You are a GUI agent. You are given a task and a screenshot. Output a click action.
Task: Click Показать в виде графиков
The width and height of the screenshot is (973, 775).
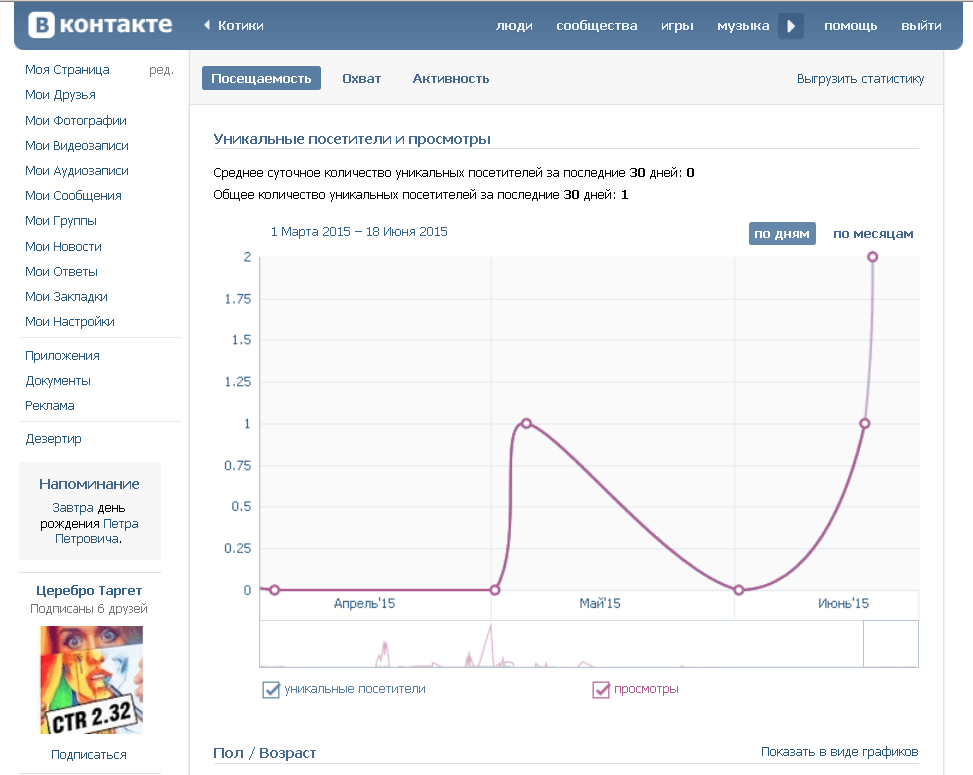(839, 752)
